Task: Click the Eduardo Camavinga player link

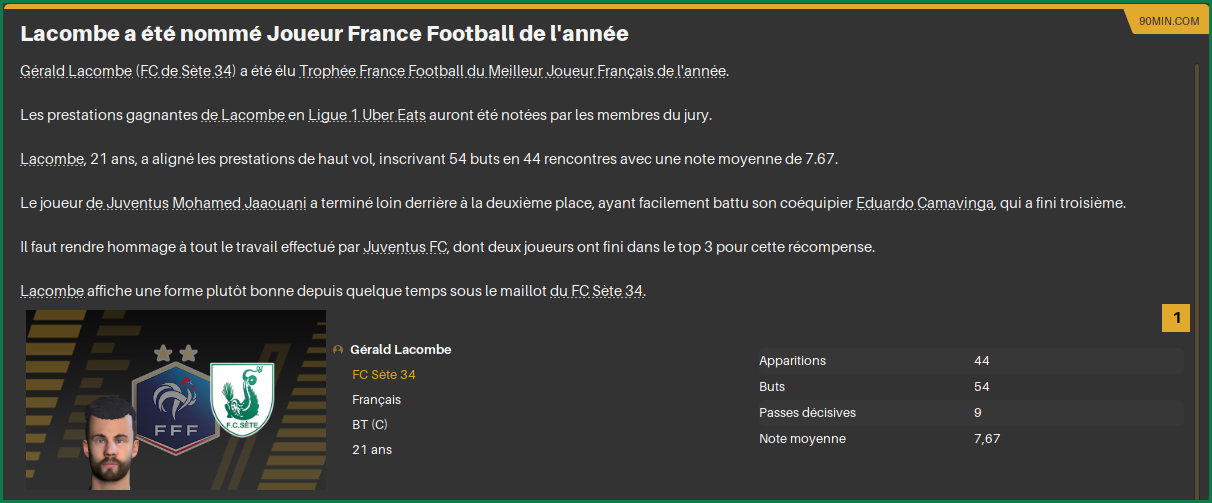Action: pos(925,203)
